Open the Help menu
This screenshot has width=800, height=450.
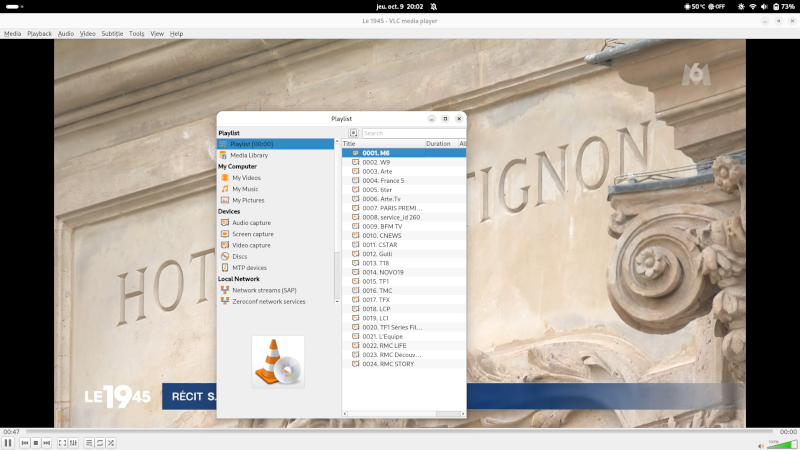click(176, 34)
